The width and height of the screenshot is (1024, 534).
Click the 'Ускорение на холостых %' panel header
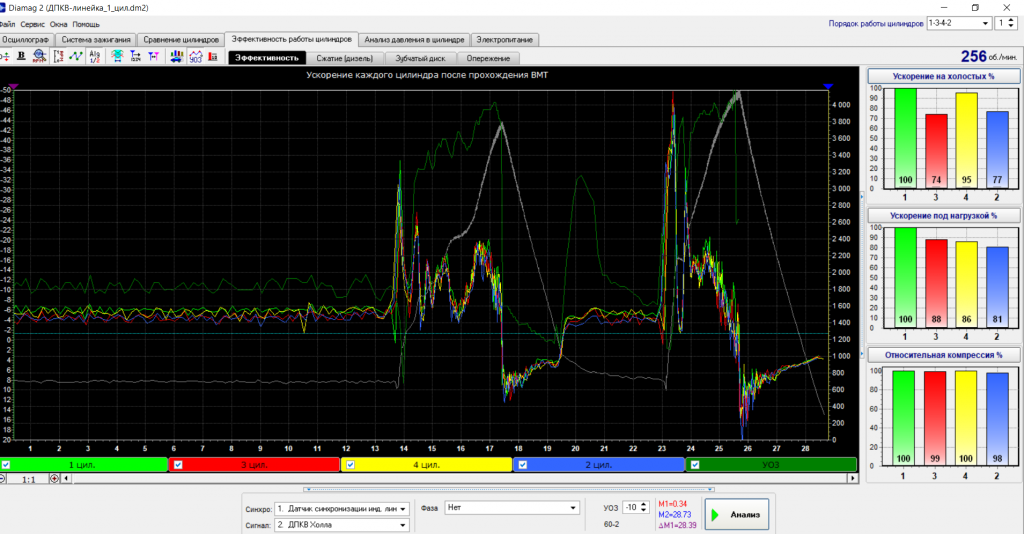pos(943,76)
